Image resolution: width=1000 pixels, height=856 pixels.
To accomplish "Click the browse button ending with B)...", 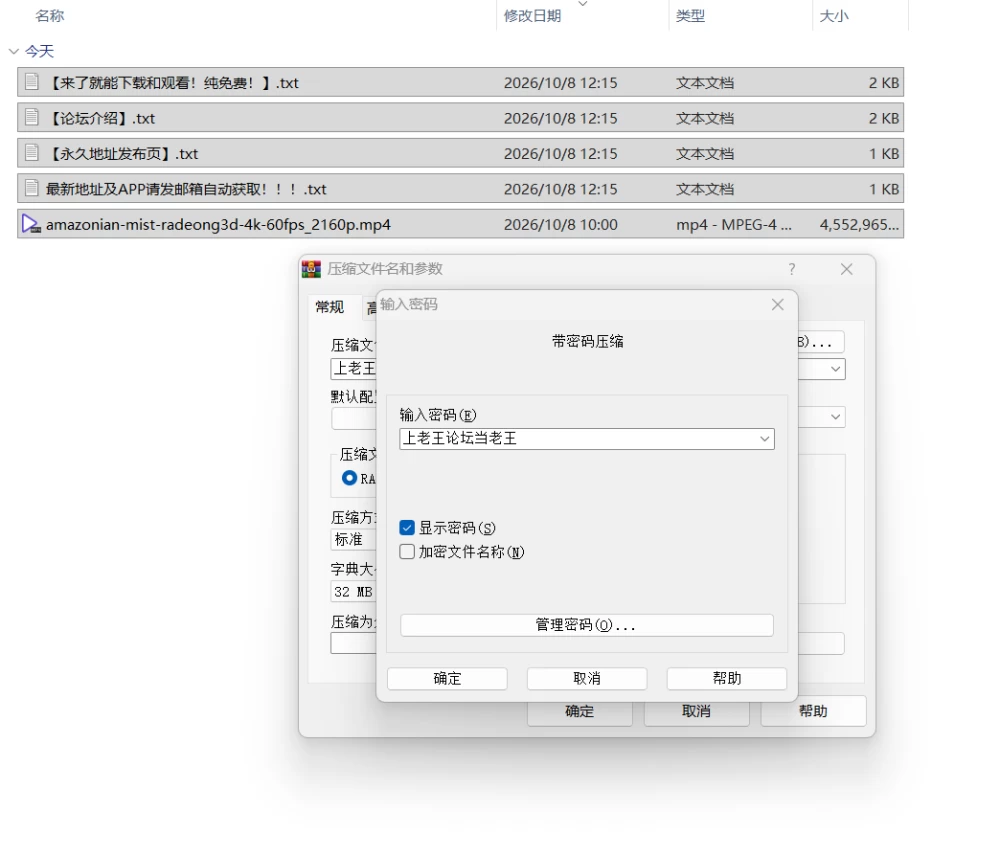I will coord(821,342).
